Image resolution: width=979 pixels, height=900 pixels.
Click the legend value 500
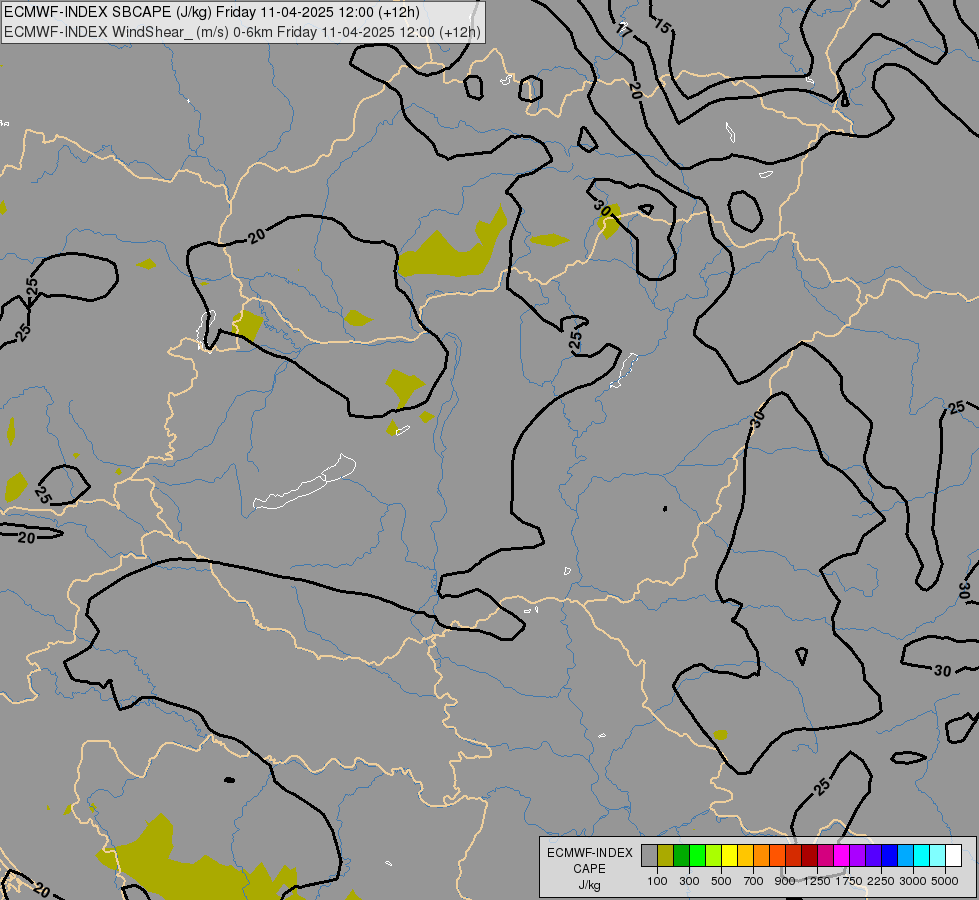[x=721, y=881]
